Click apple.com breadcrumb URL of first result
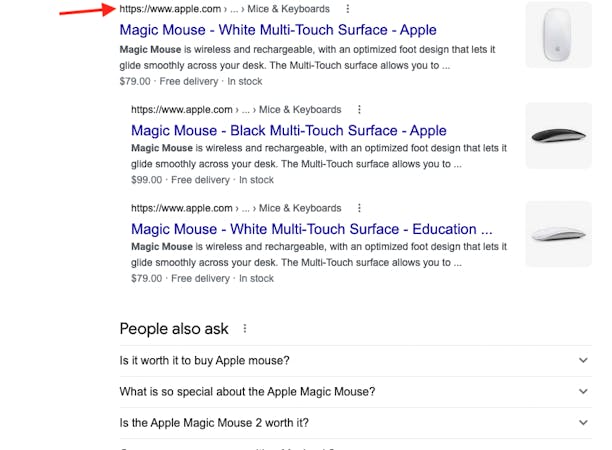The image size is (612, 450). 224,9
